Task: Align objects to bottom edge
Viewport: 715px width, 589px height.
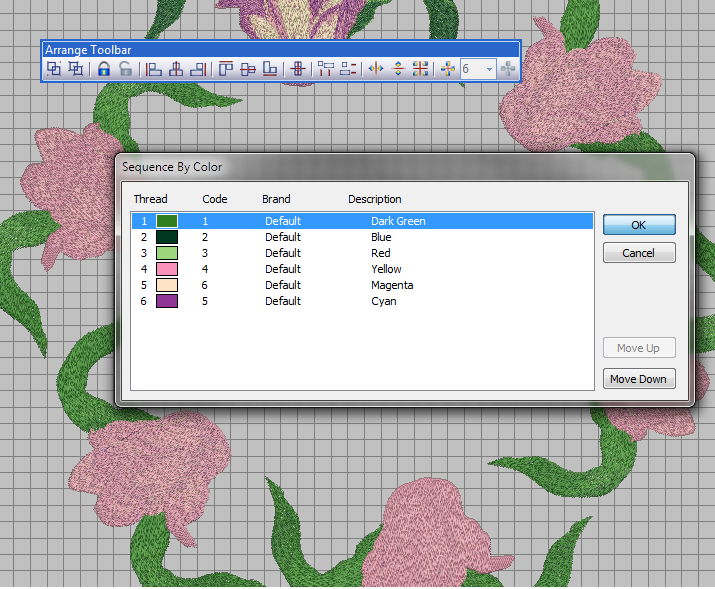Action: [270, 69]
